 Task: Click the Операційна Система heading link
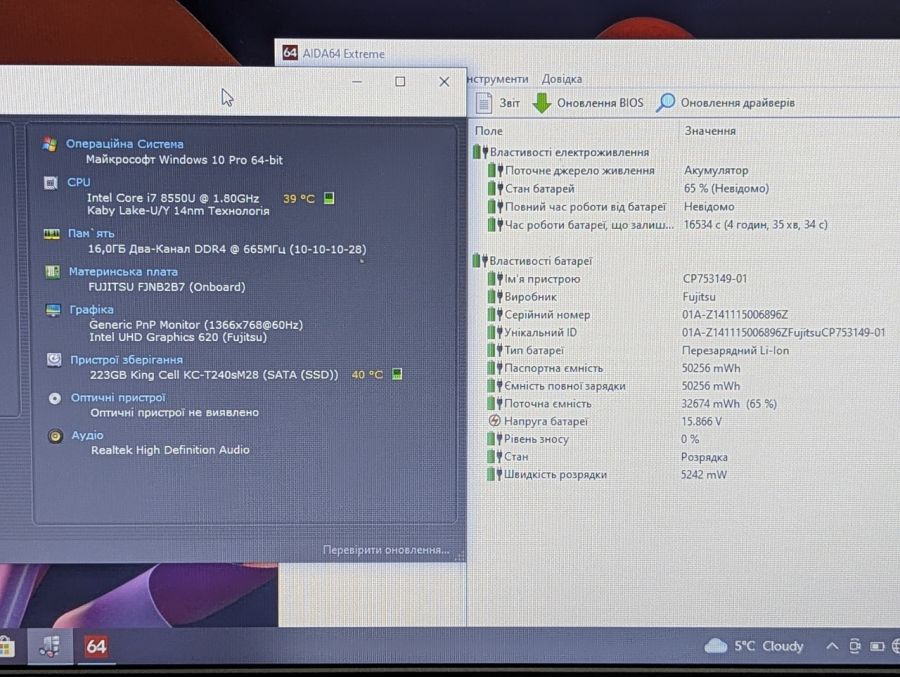(x=125, y=144)
